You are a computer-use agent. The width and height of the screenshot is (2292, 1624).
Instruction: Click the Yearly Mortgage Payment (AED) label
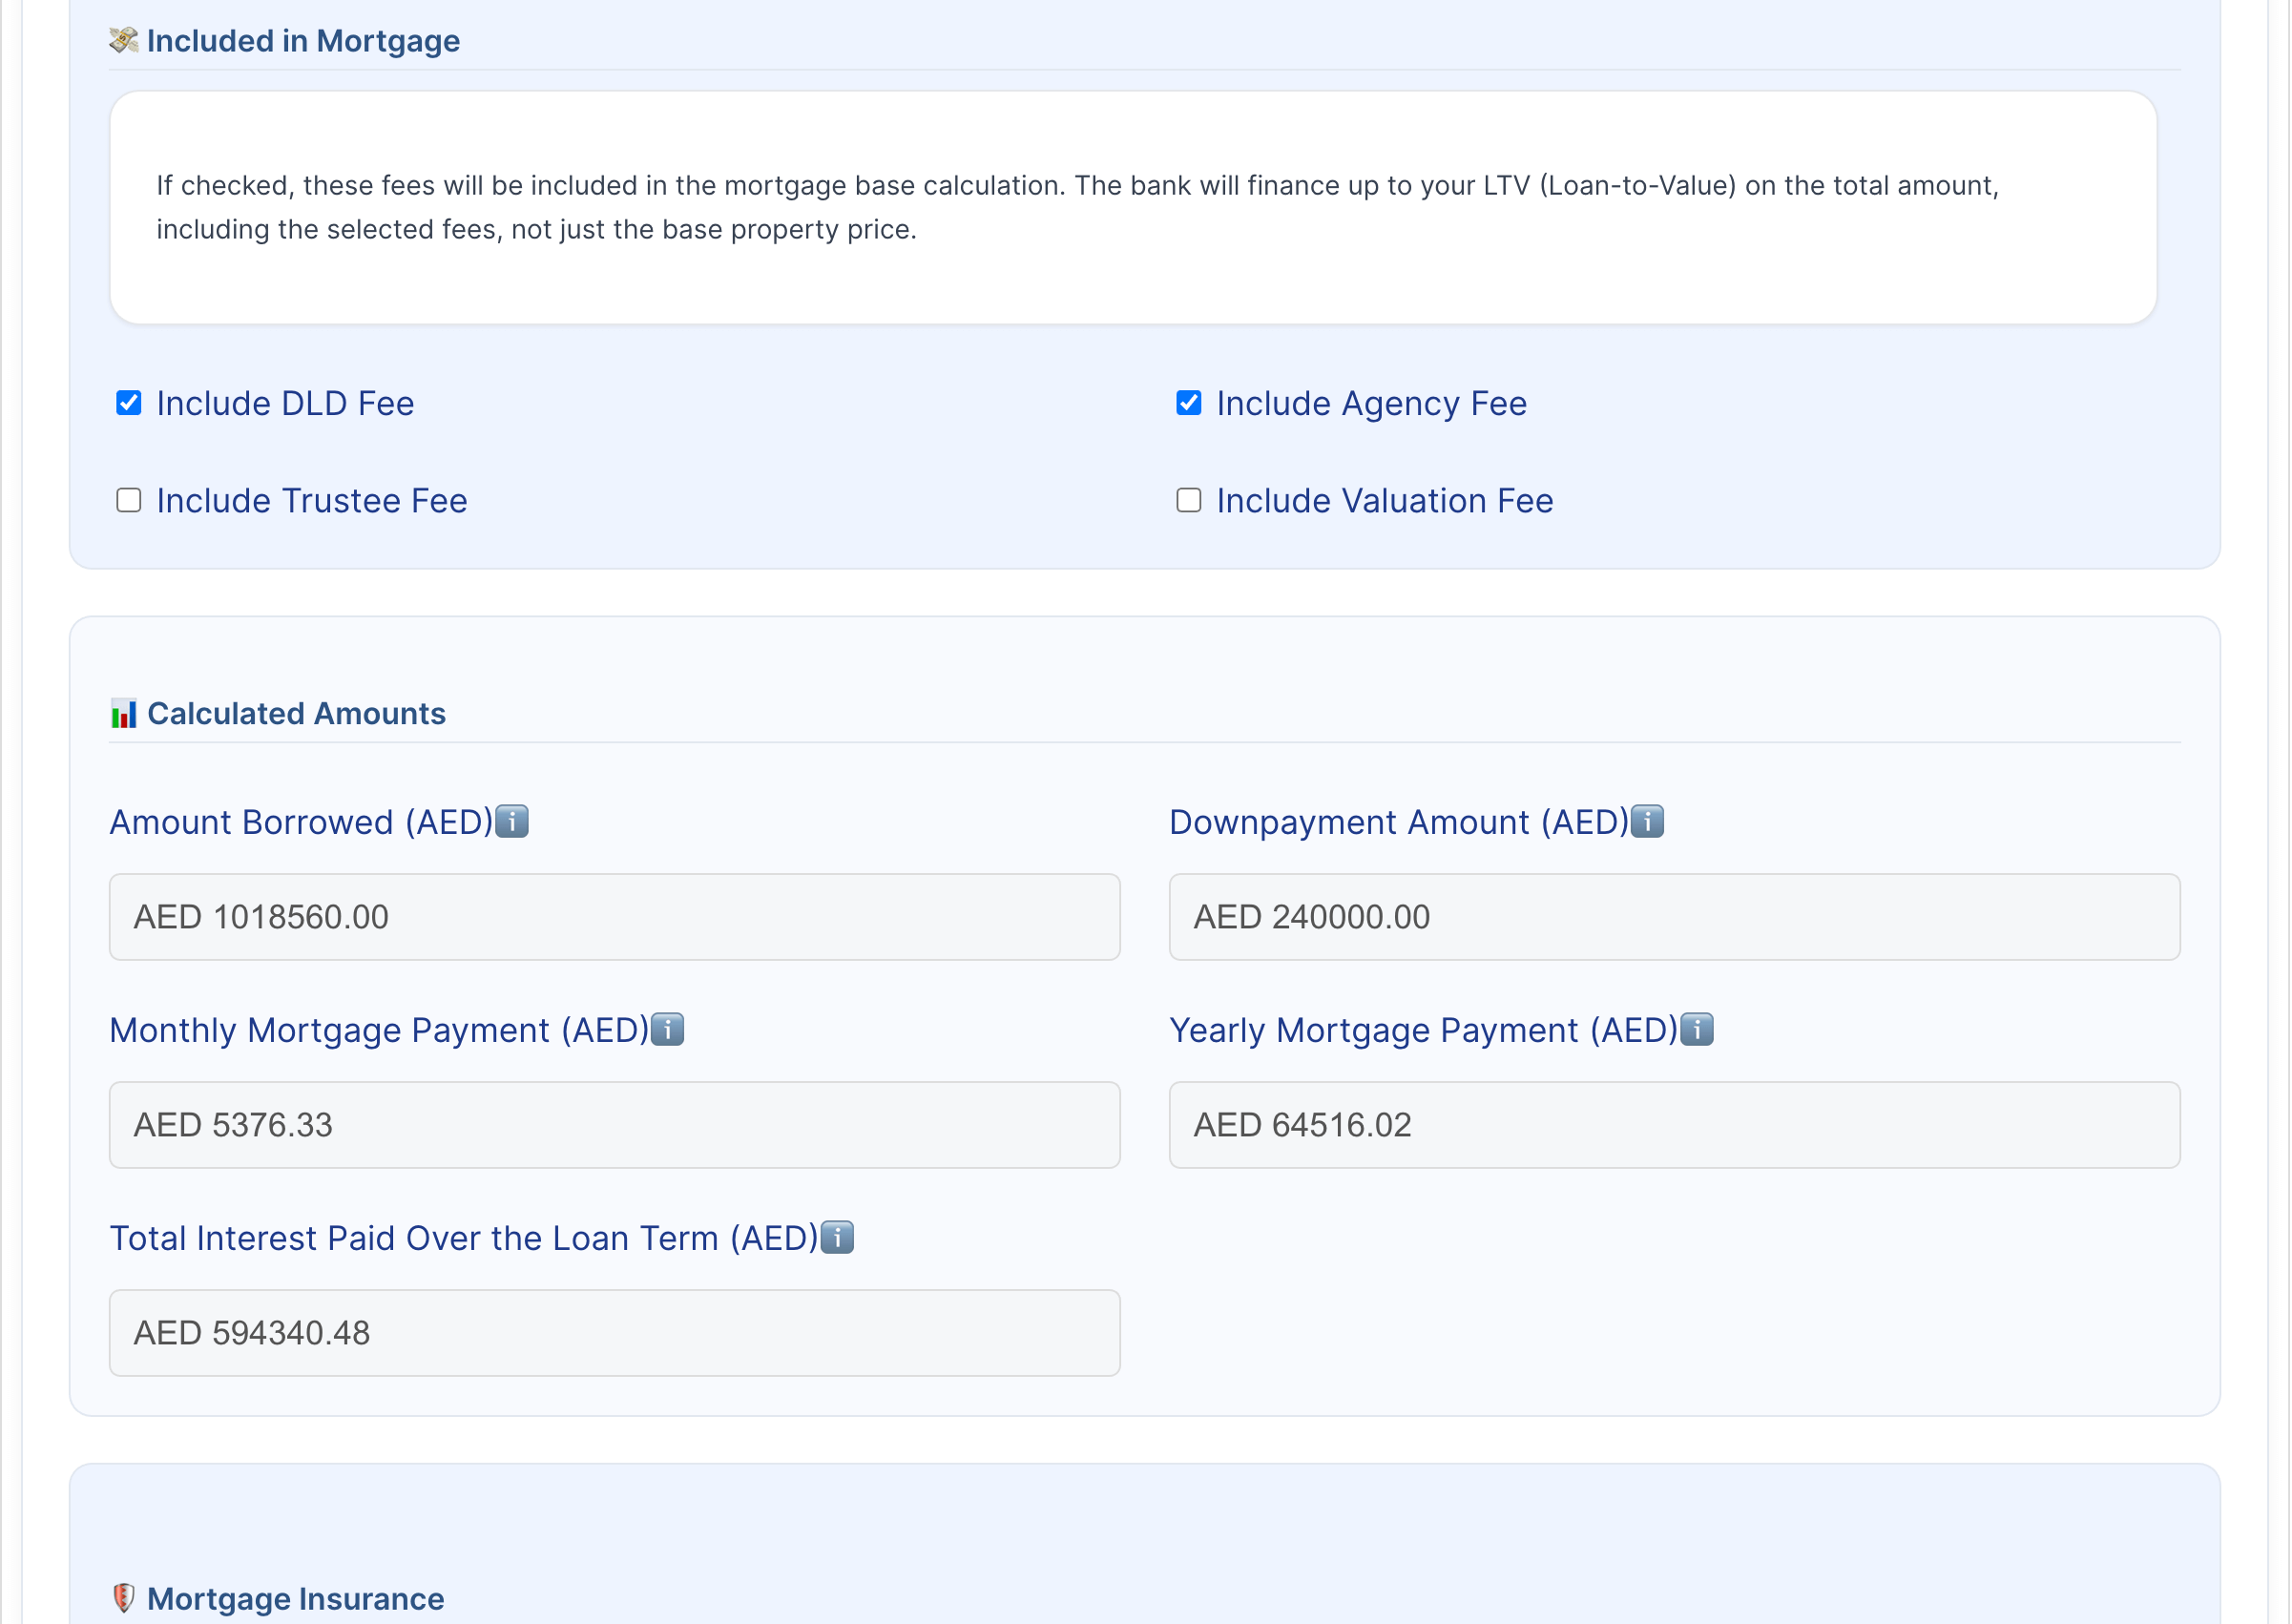coord(1424,1030)
